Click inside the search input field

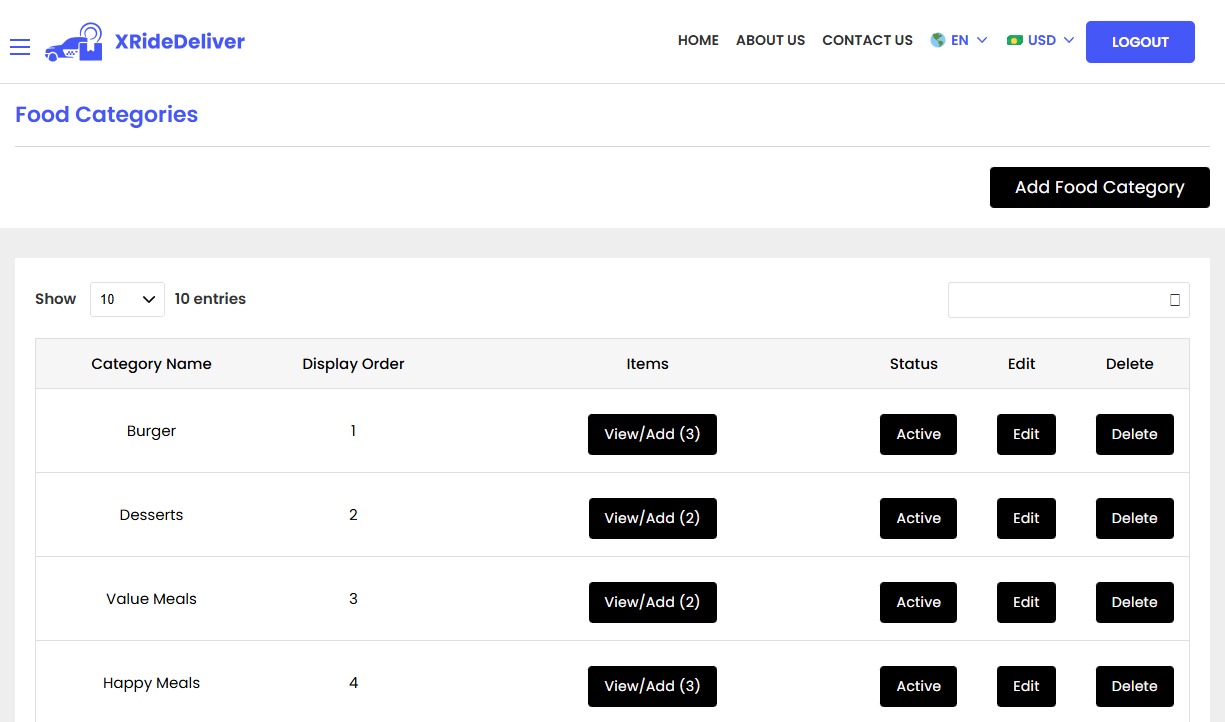tap(1050, 300)
